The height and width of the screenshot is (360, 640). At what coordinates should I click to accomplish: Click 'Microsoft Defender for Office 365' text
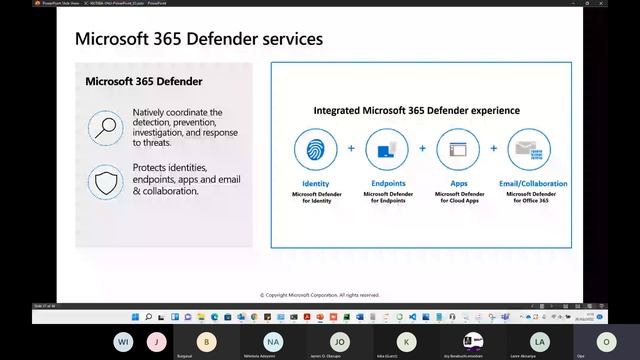[531, 198]
